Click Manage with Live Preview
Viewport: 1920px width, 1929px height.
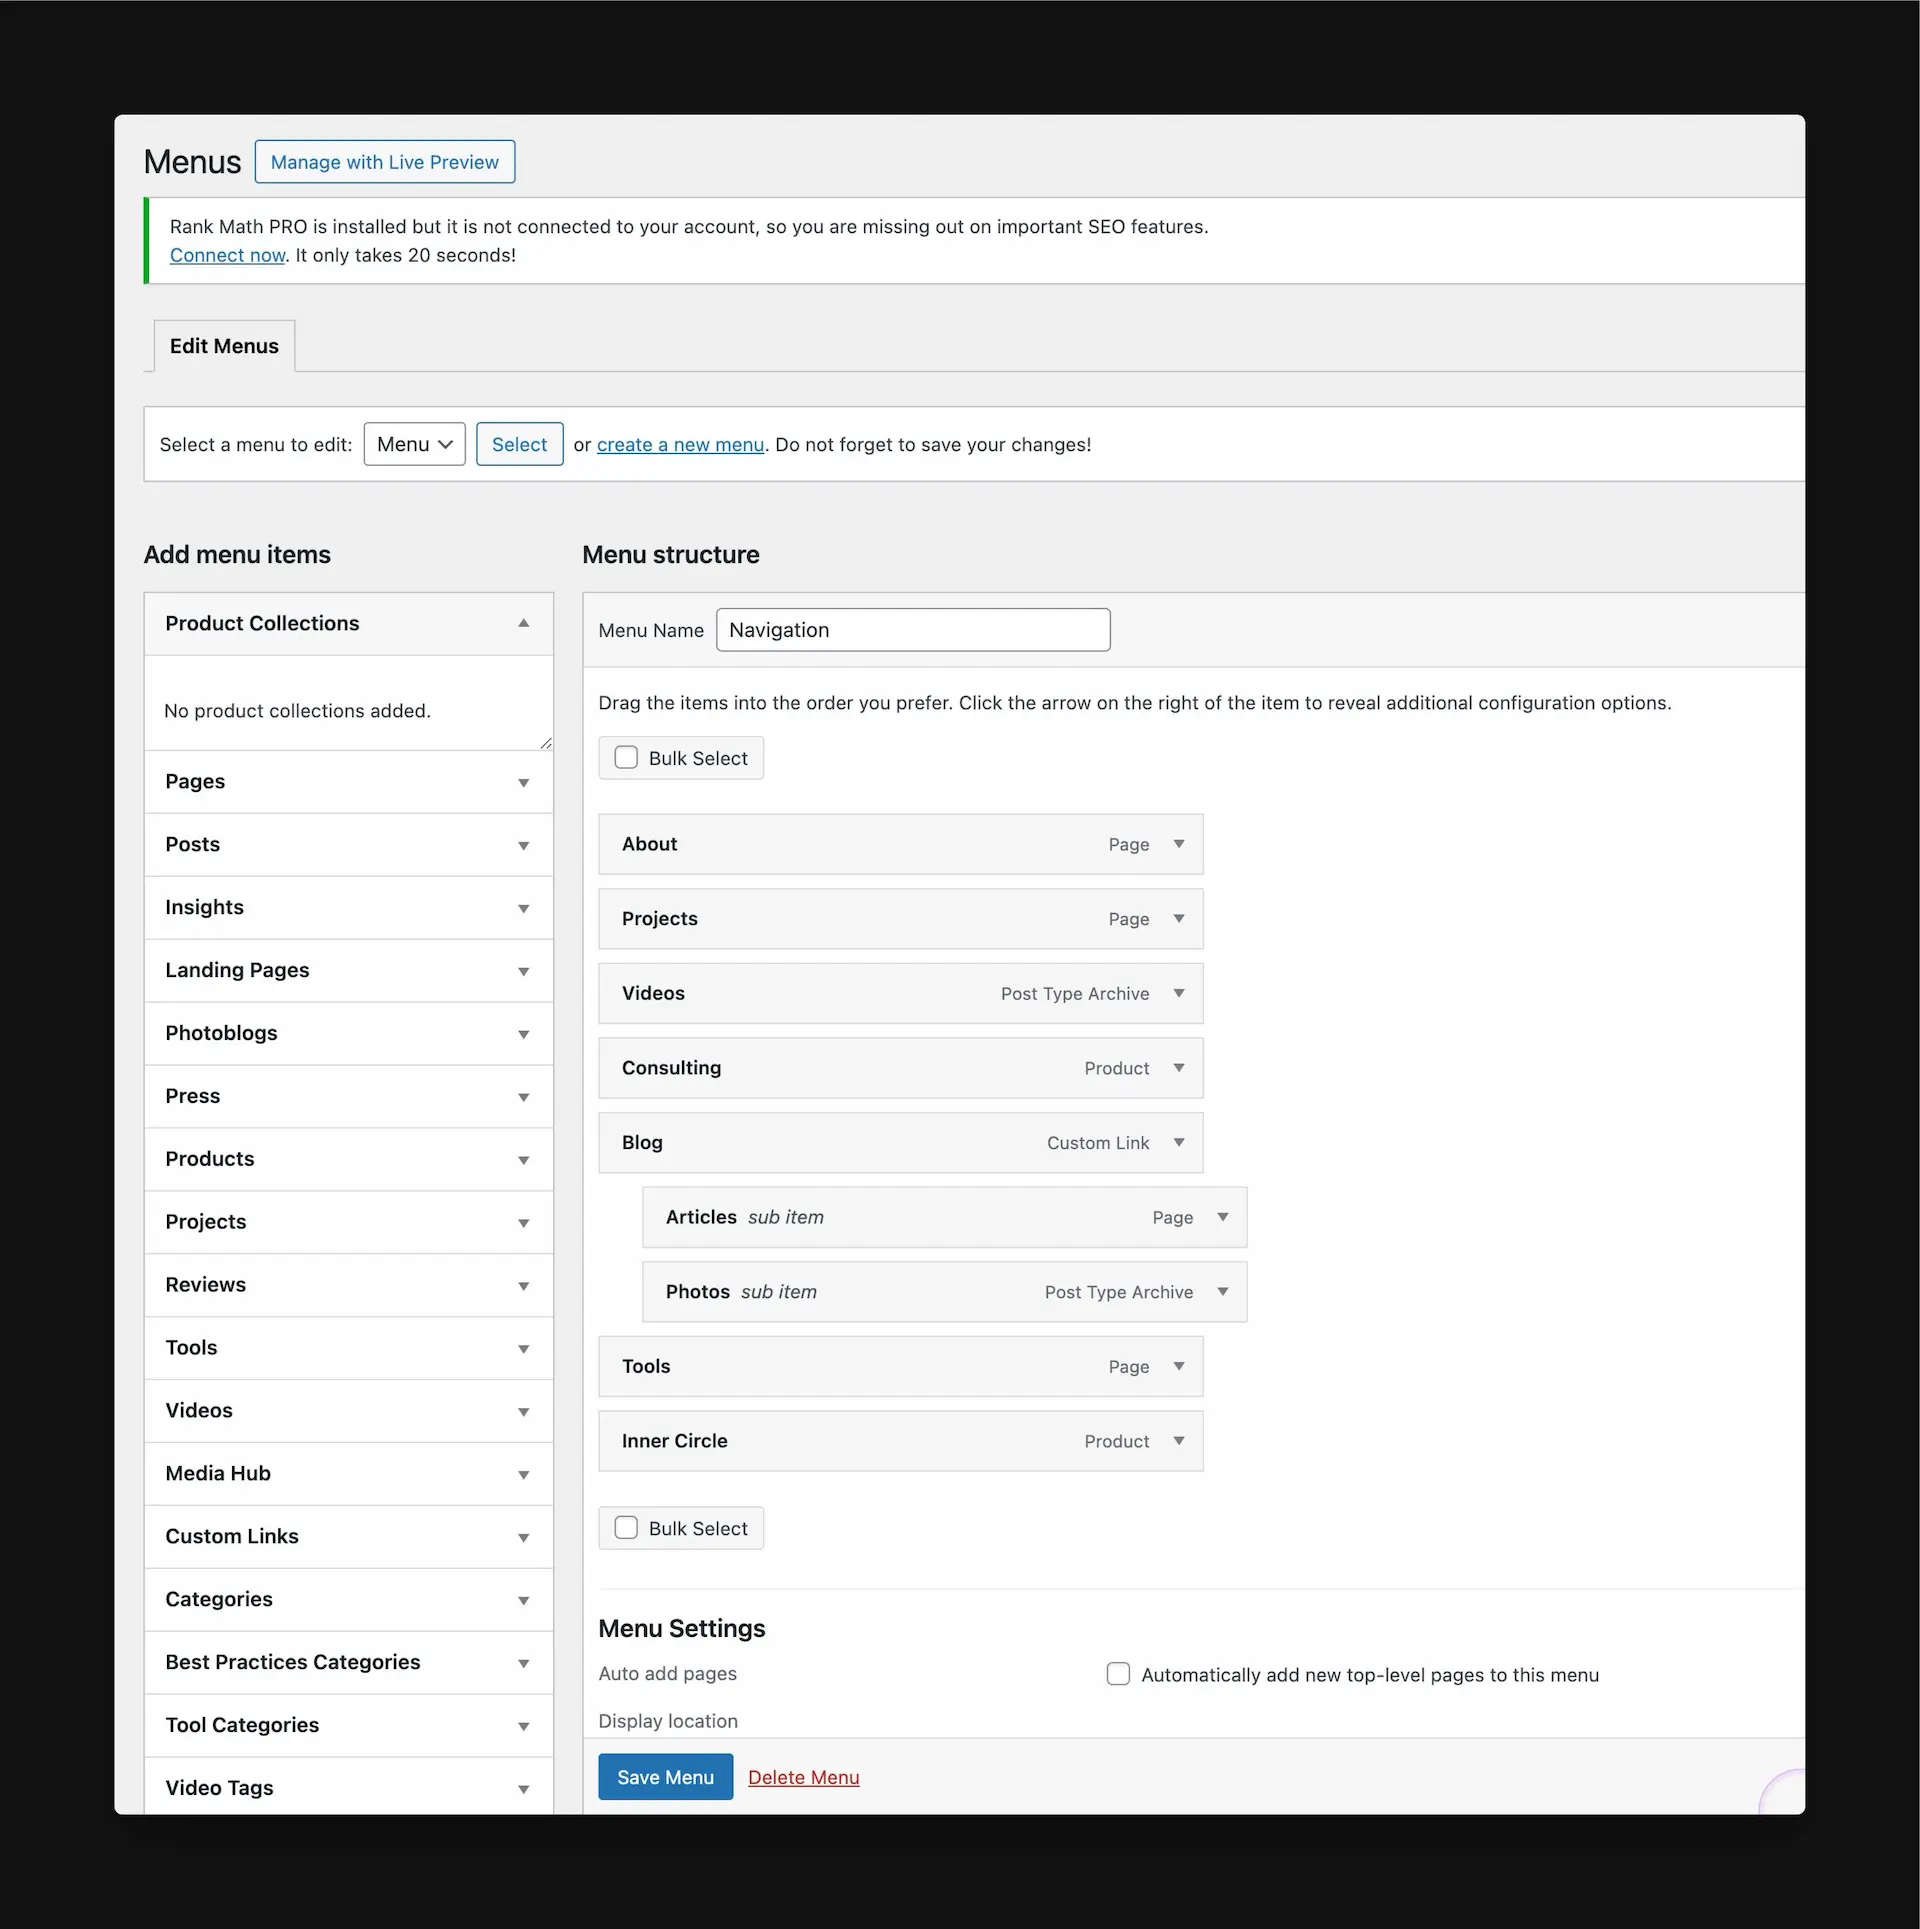[x=385, y=162]
